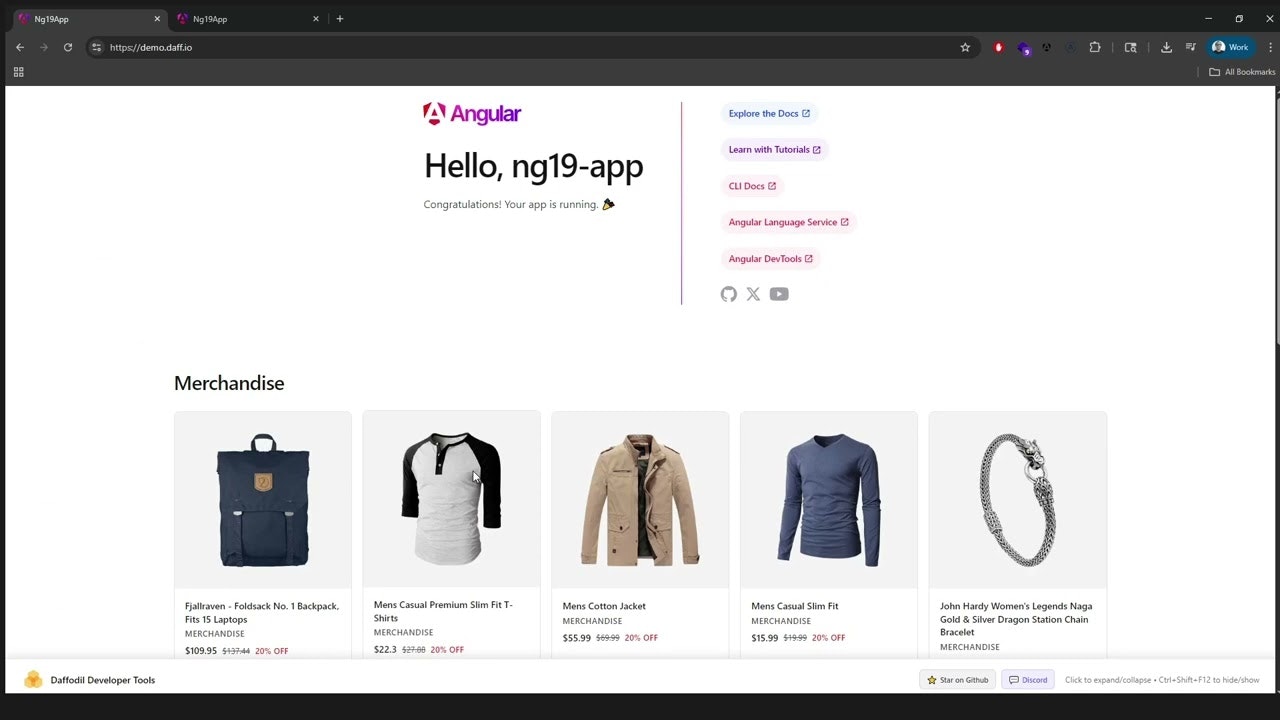Click the GitHub icon
The image size is (1280, 720).
tap(729, 294)
